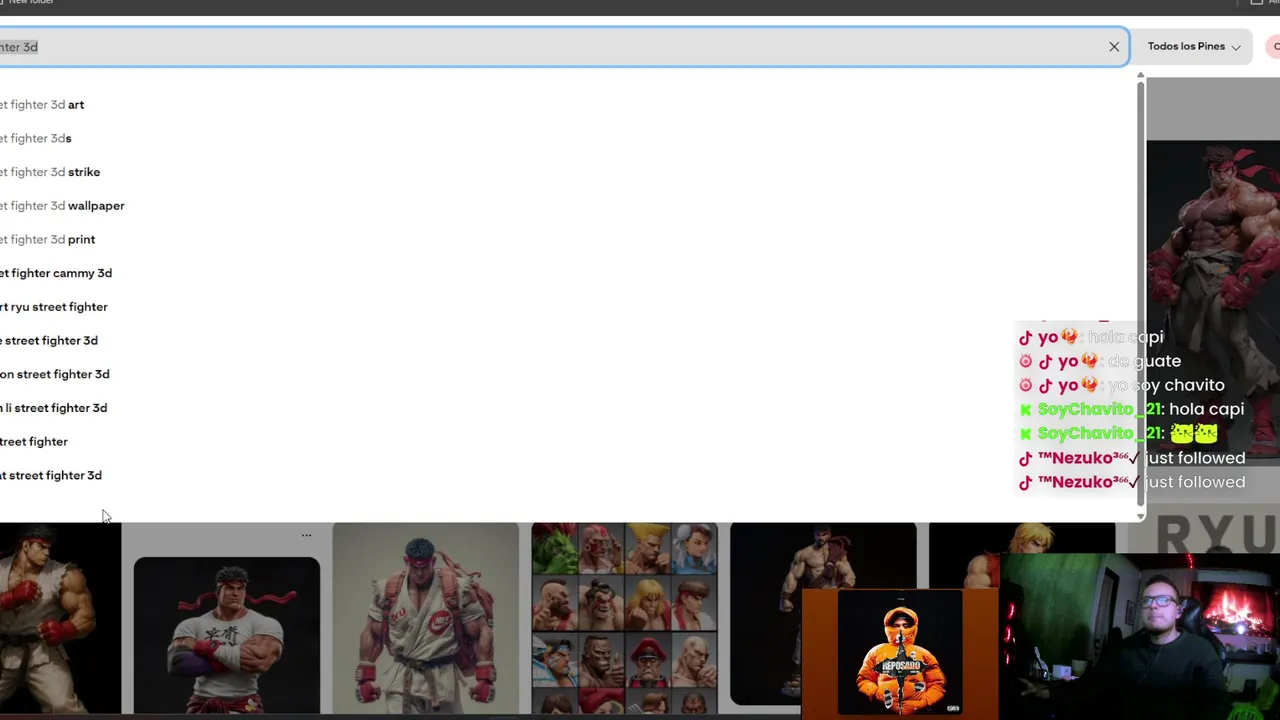Screen dimensions: 1280x720
Task: Open the Ryu white gi figure pin
Action: (425, 618)
